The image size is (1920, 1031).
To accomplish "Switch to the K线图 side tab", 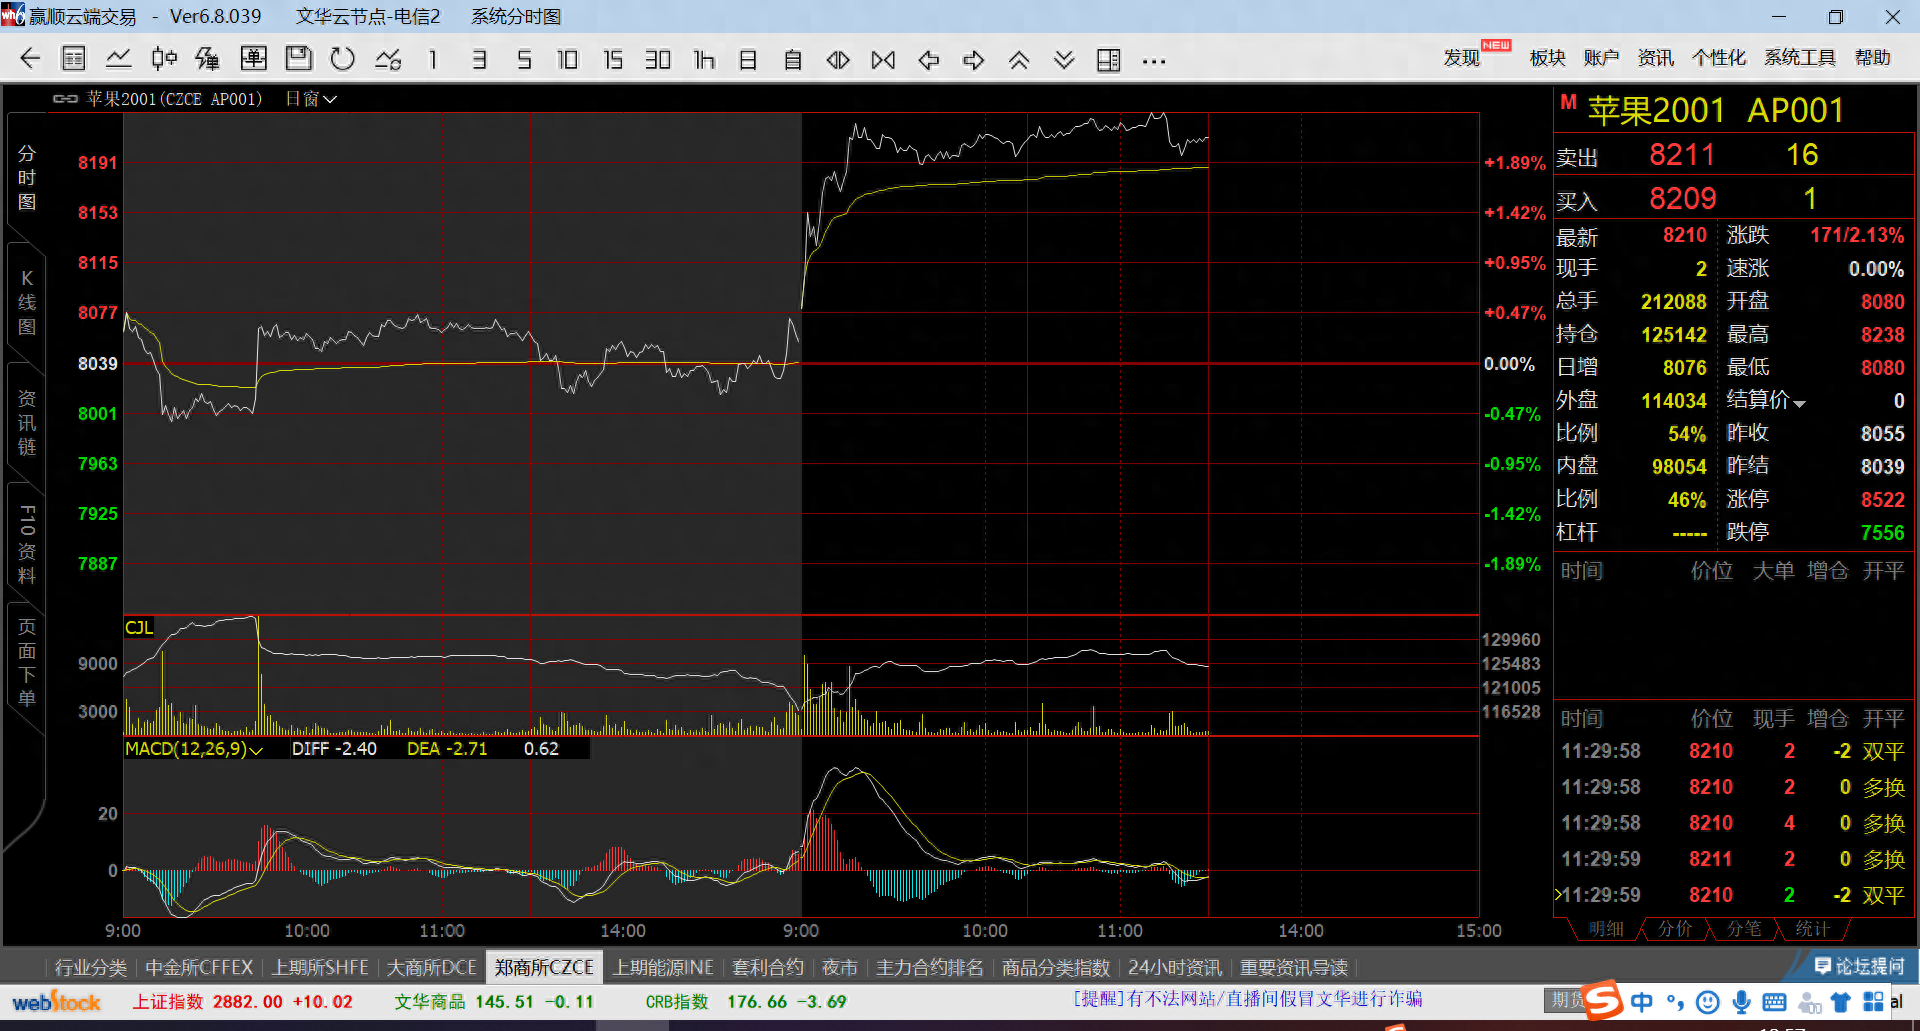I will [x=27, y=302].
